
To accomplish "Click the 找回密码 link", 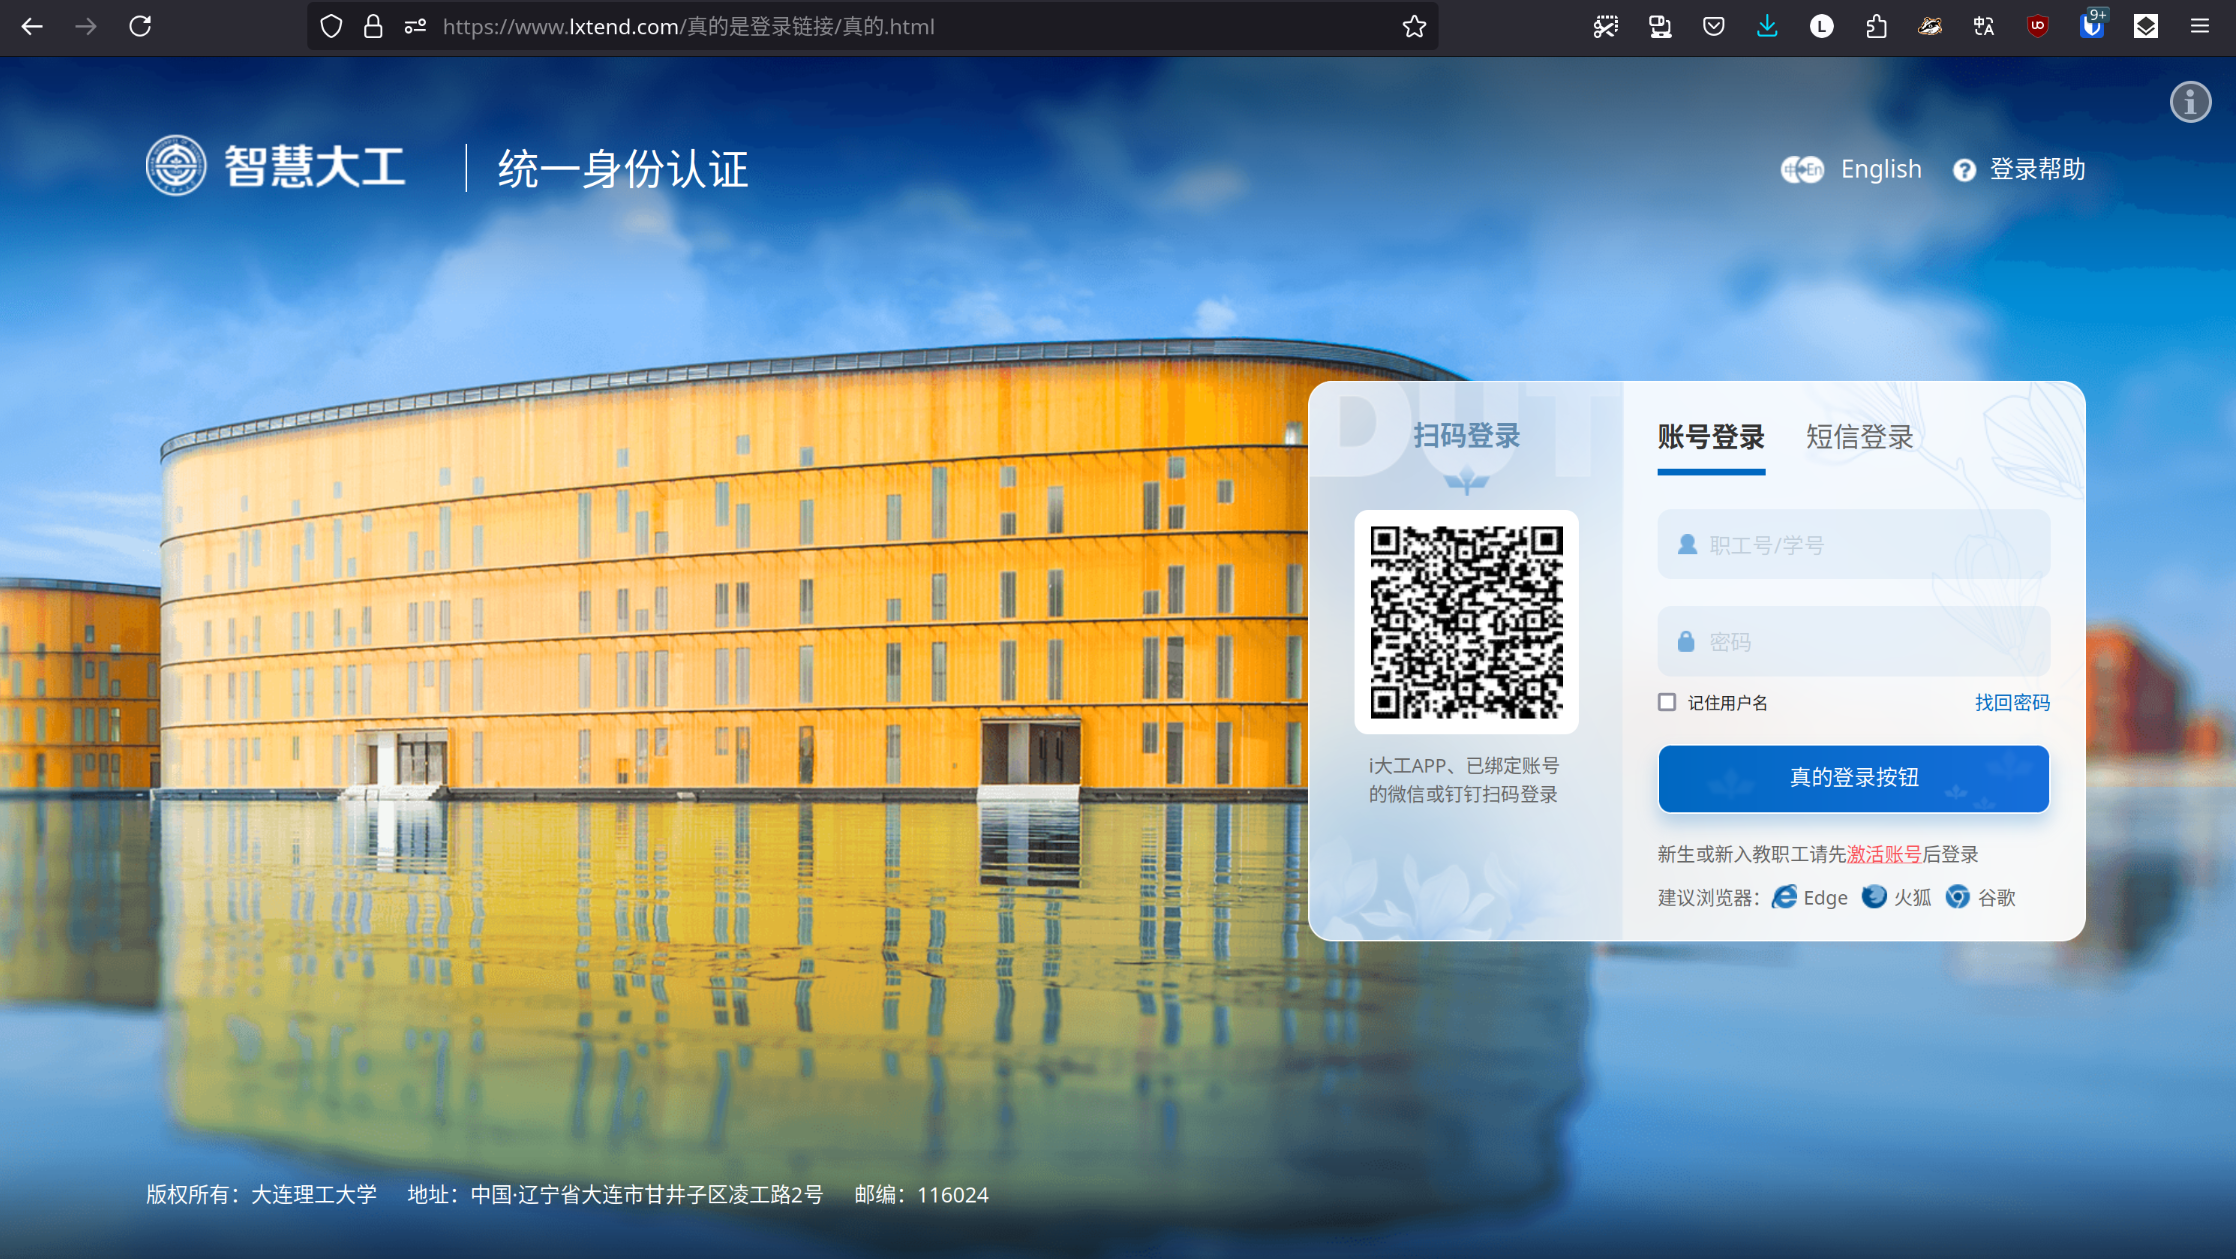I will pyautogui.click(x=2011, y=702).
